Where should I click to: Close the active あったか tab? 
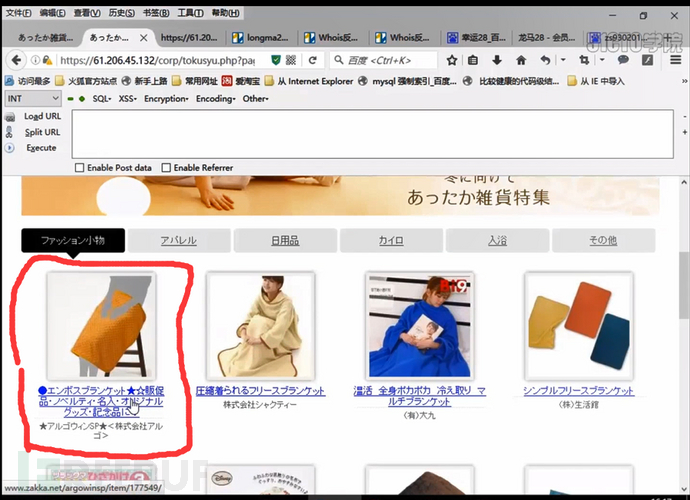click(x=143, y=38)
